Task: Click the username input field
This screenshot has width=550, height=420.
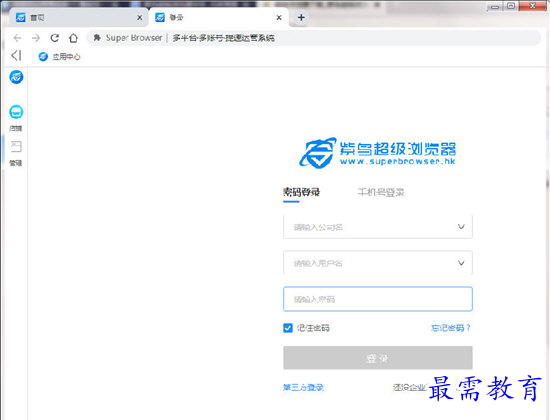Action: pyautogui.click(x=377, y=263)
